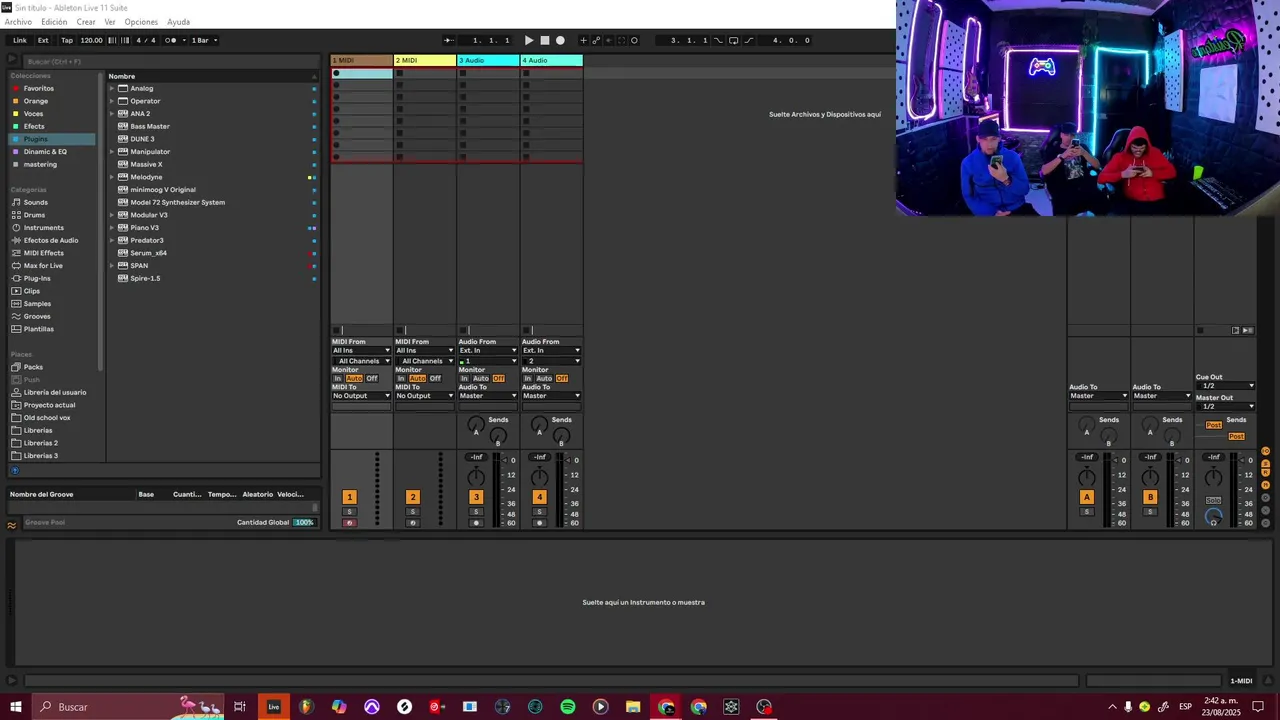Select Favoritos collection in browser

tap(39, 88)
